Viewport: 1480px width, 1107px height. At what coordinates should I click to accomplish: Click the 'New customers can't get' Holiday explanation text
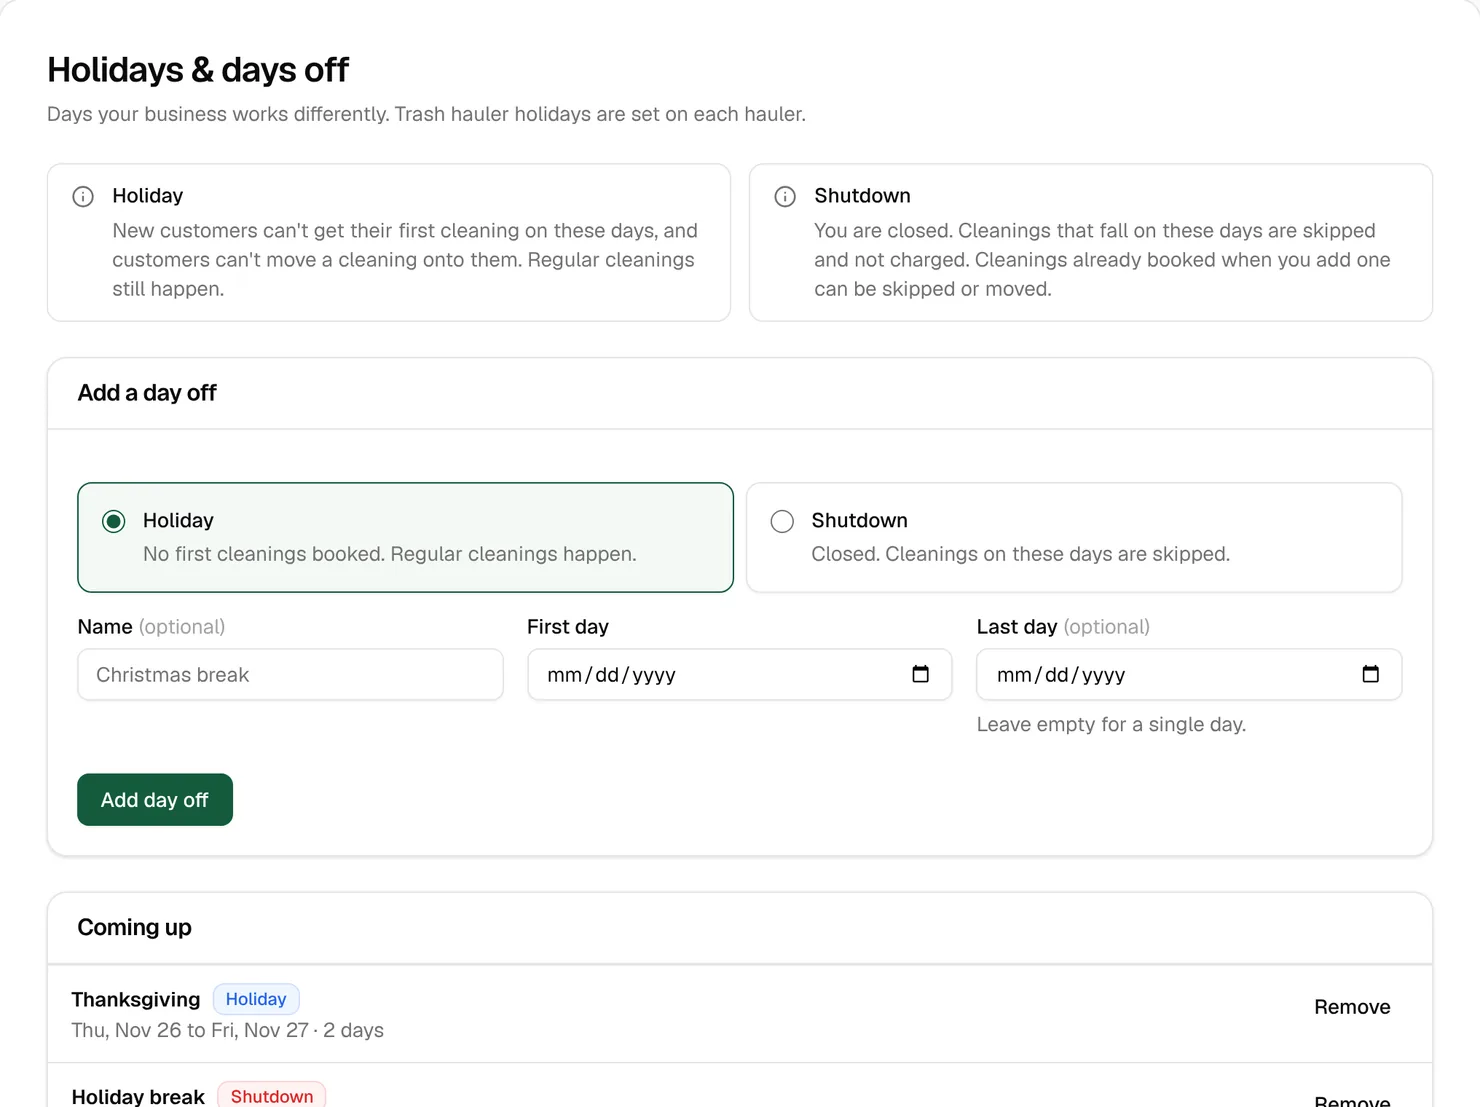pyautogui.click(x=405, y=260)
